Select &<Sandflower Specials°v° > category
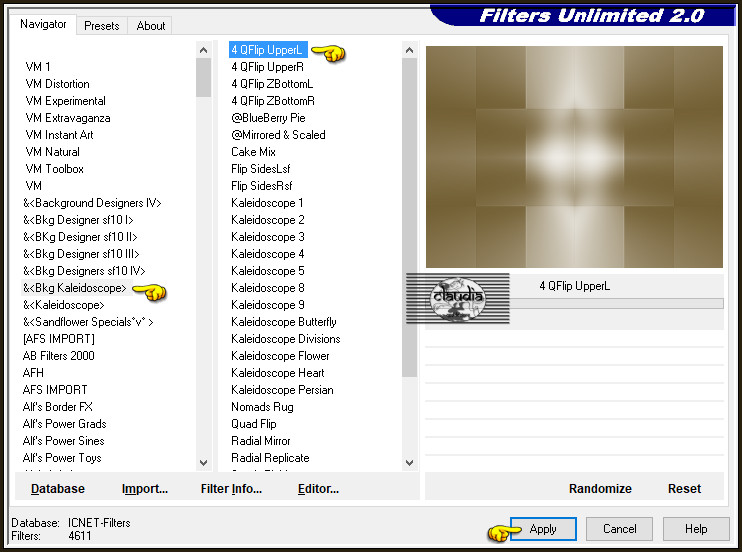The height and width of the screenshot is (552, 742). [88, 322]
